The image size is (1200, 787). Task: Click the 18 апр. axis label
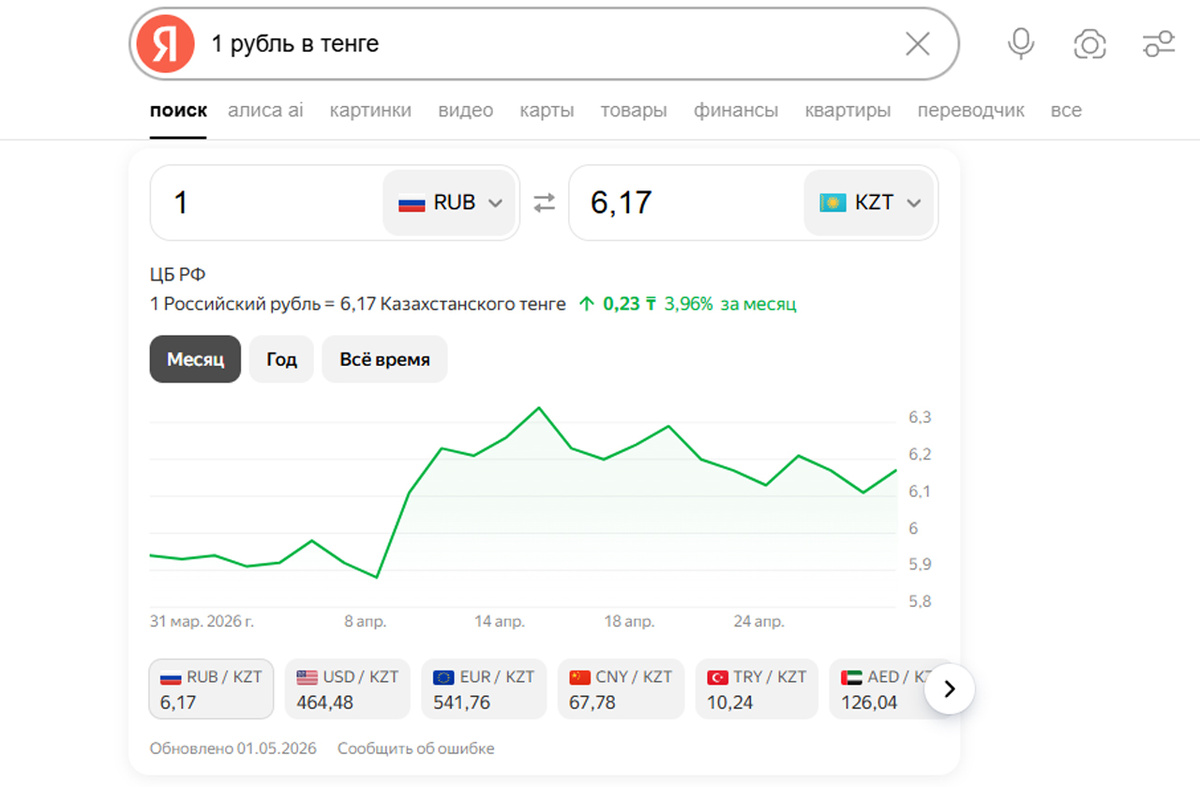point(629,621)
